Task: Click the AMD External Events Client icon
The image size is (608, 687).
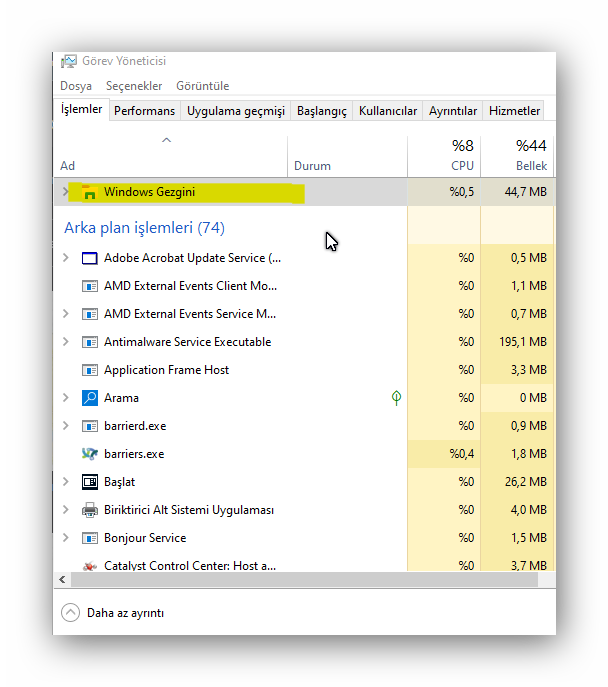Action: coord(89,286)
